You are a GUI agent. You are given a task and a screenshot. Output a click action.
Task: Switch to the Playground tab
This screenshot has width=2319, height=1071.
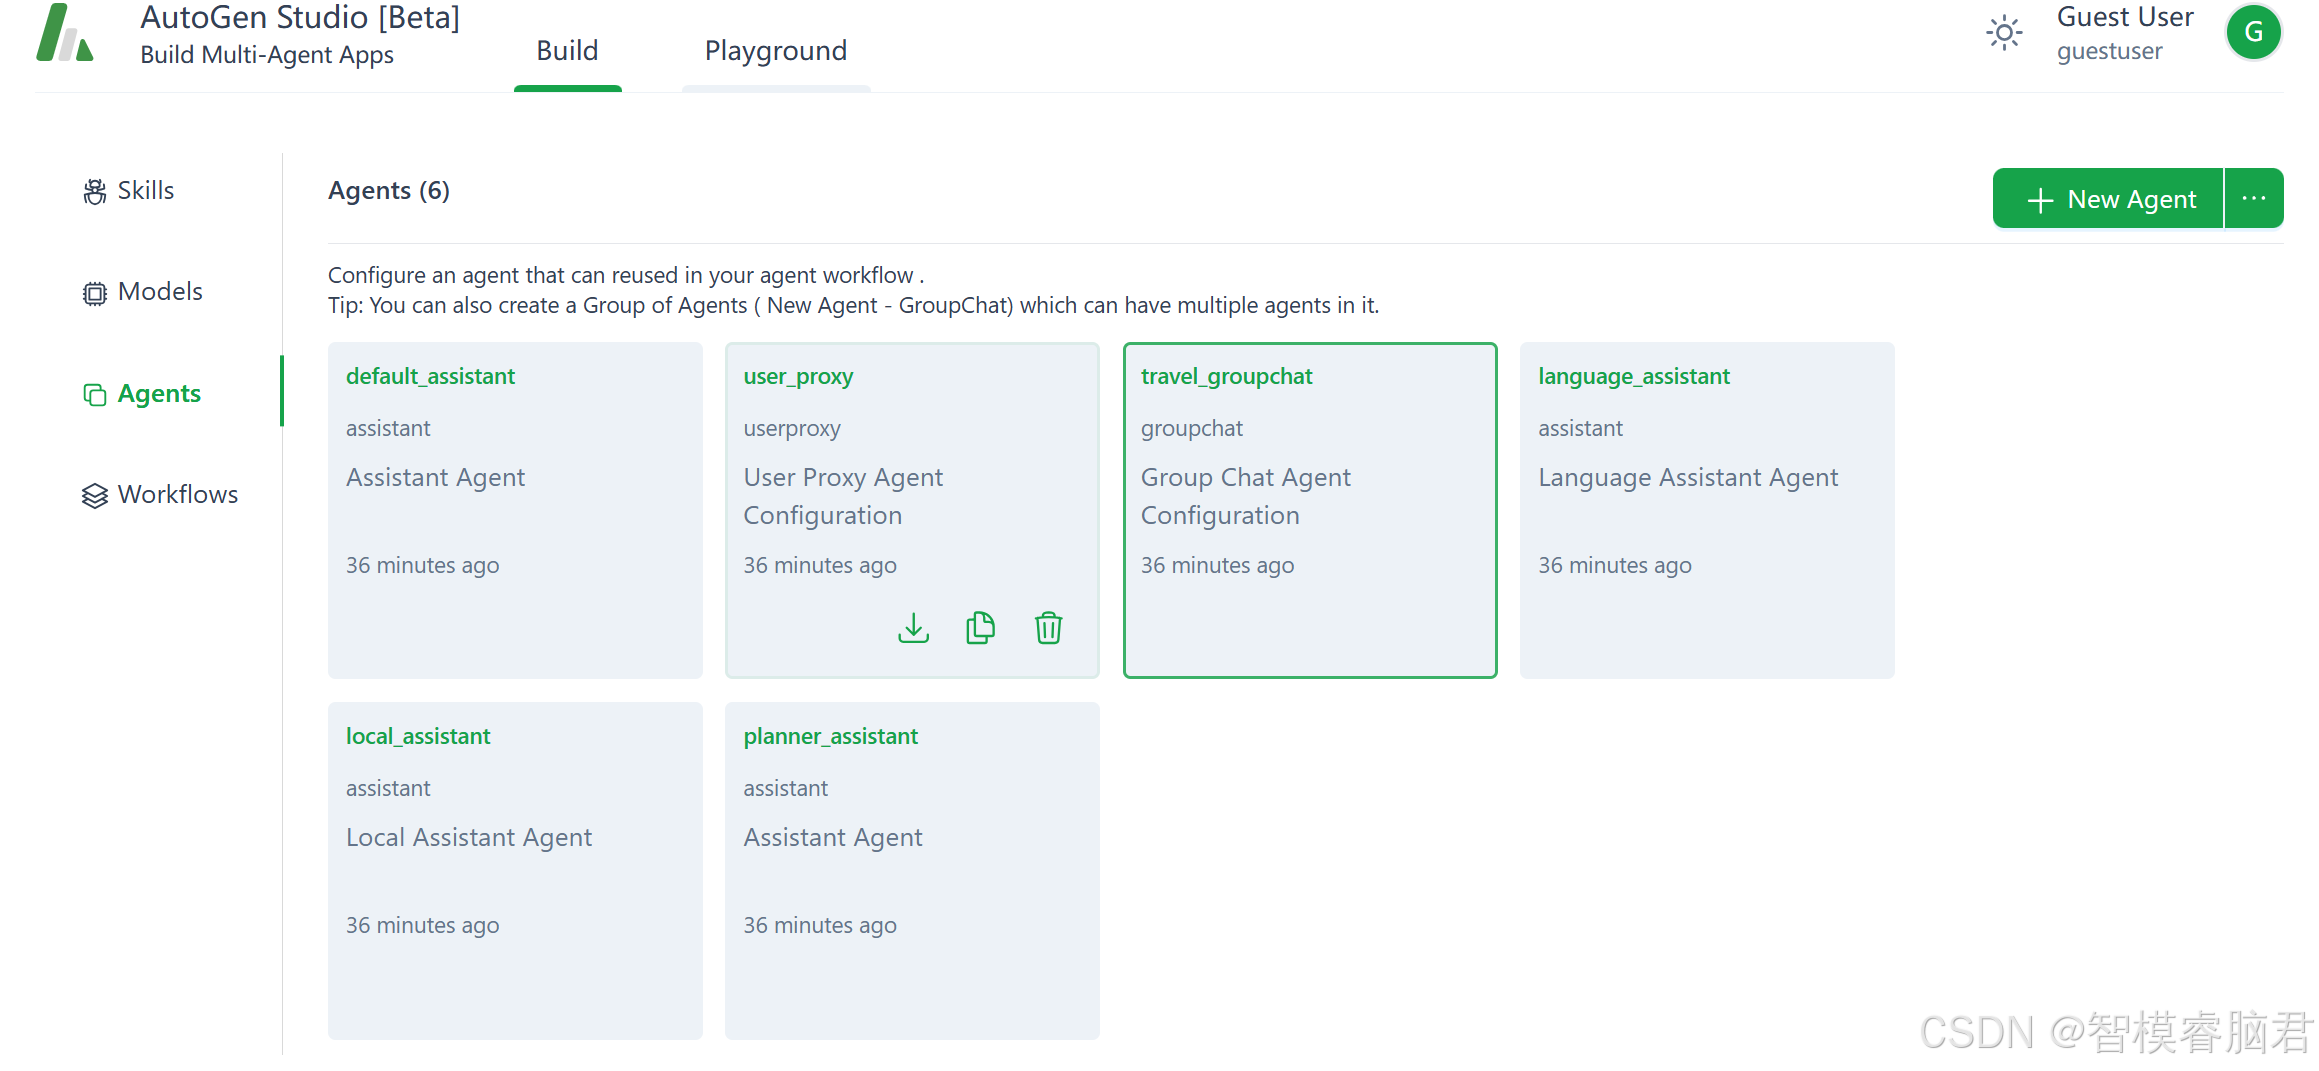pos(776,51)
